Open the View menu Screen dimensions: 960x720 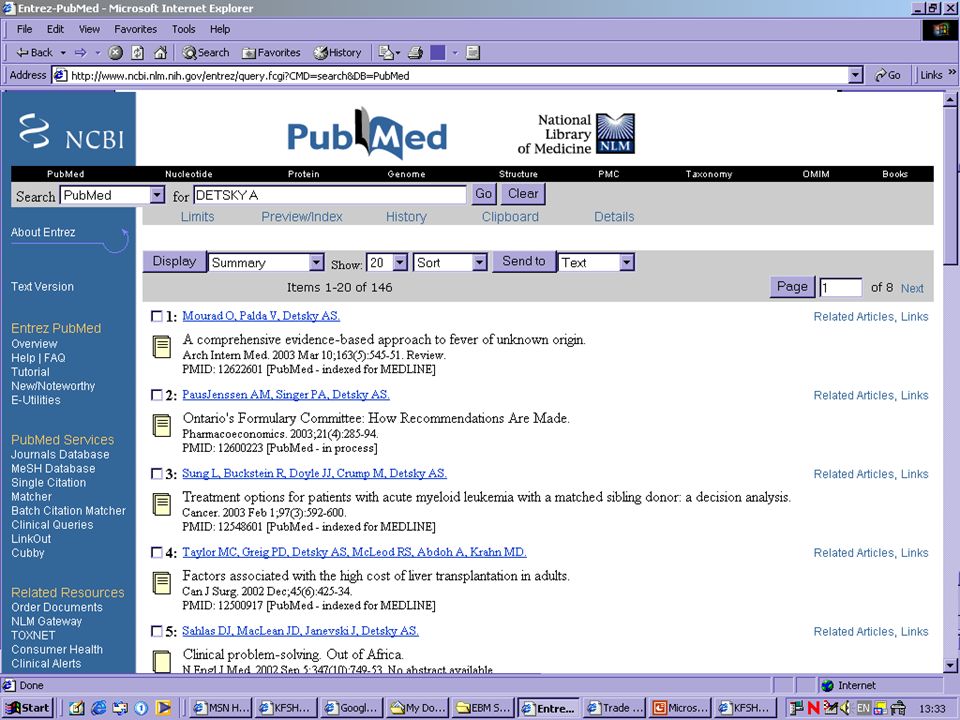pyautogui.click(x=89, y=29)
